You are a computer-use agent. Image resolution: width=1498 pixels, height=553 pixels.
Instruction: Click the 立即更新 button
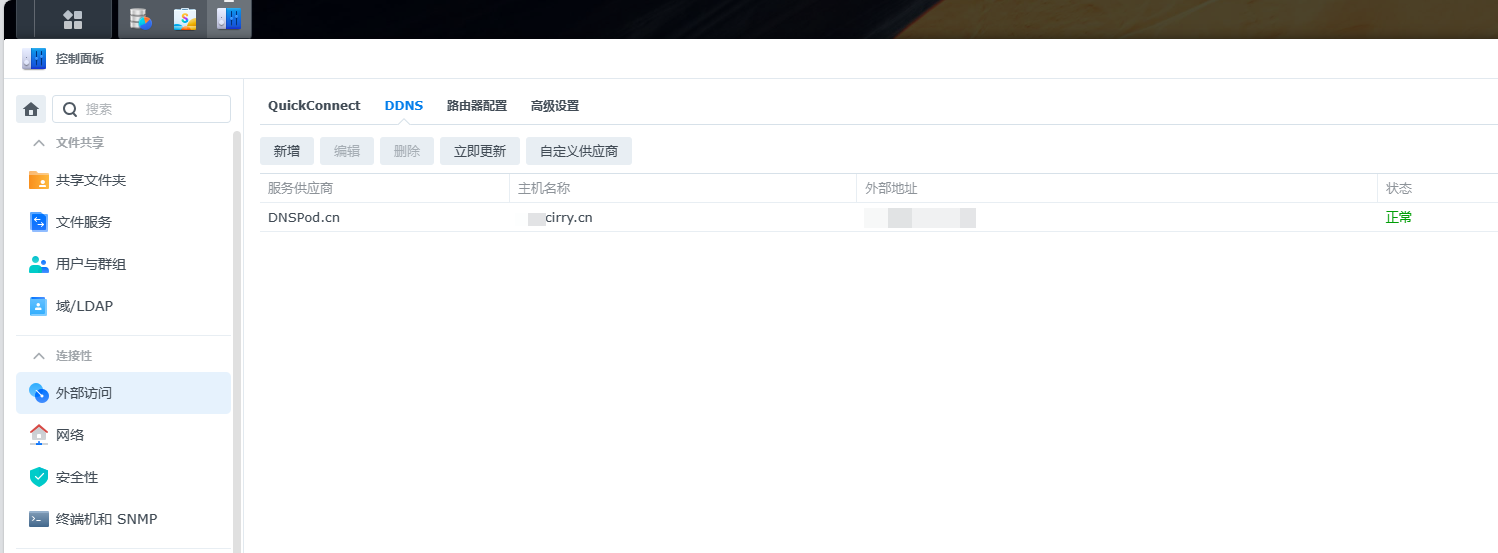[x=480, y=151]
